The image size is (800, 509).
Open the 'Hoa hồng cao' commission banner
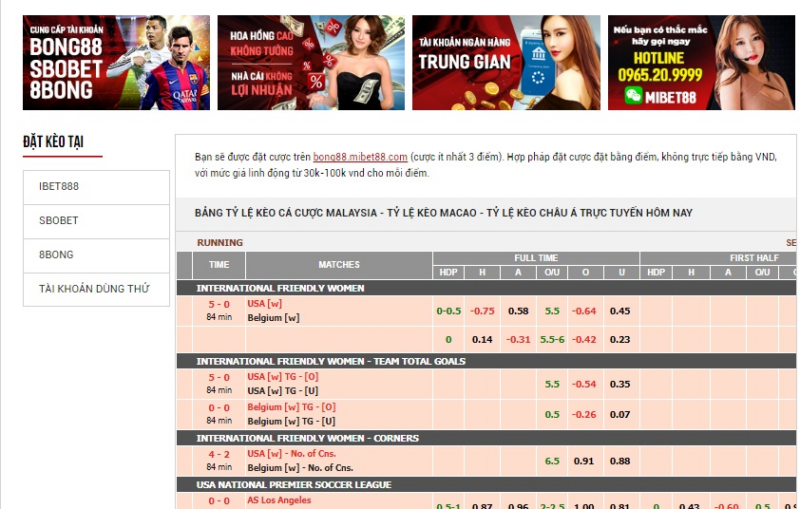click(x=311, y=62)
